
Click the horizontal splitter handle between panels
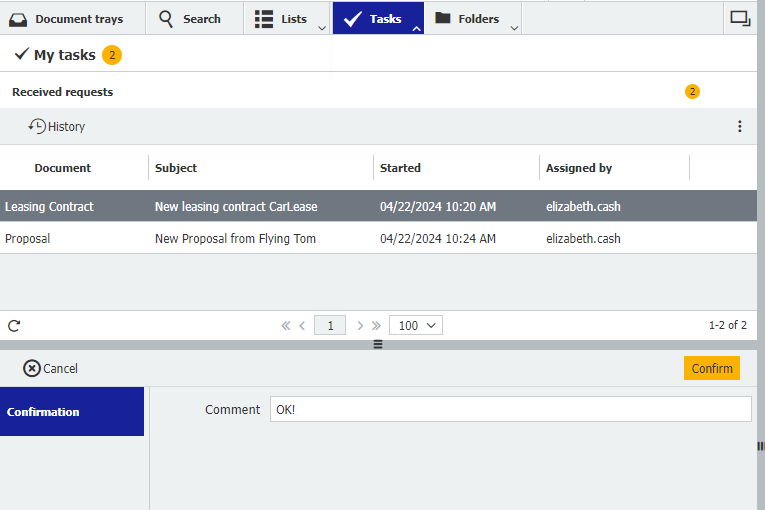(378, 344)
